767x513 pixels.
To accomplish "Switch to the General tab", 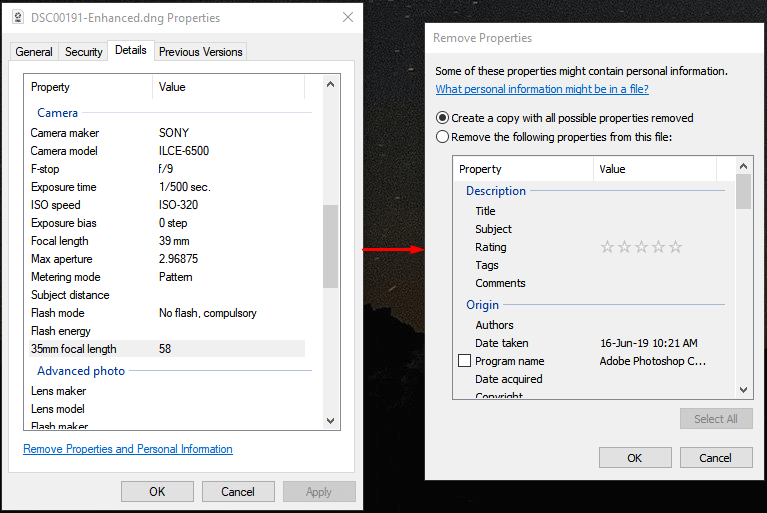I will (x=34, y=52).
